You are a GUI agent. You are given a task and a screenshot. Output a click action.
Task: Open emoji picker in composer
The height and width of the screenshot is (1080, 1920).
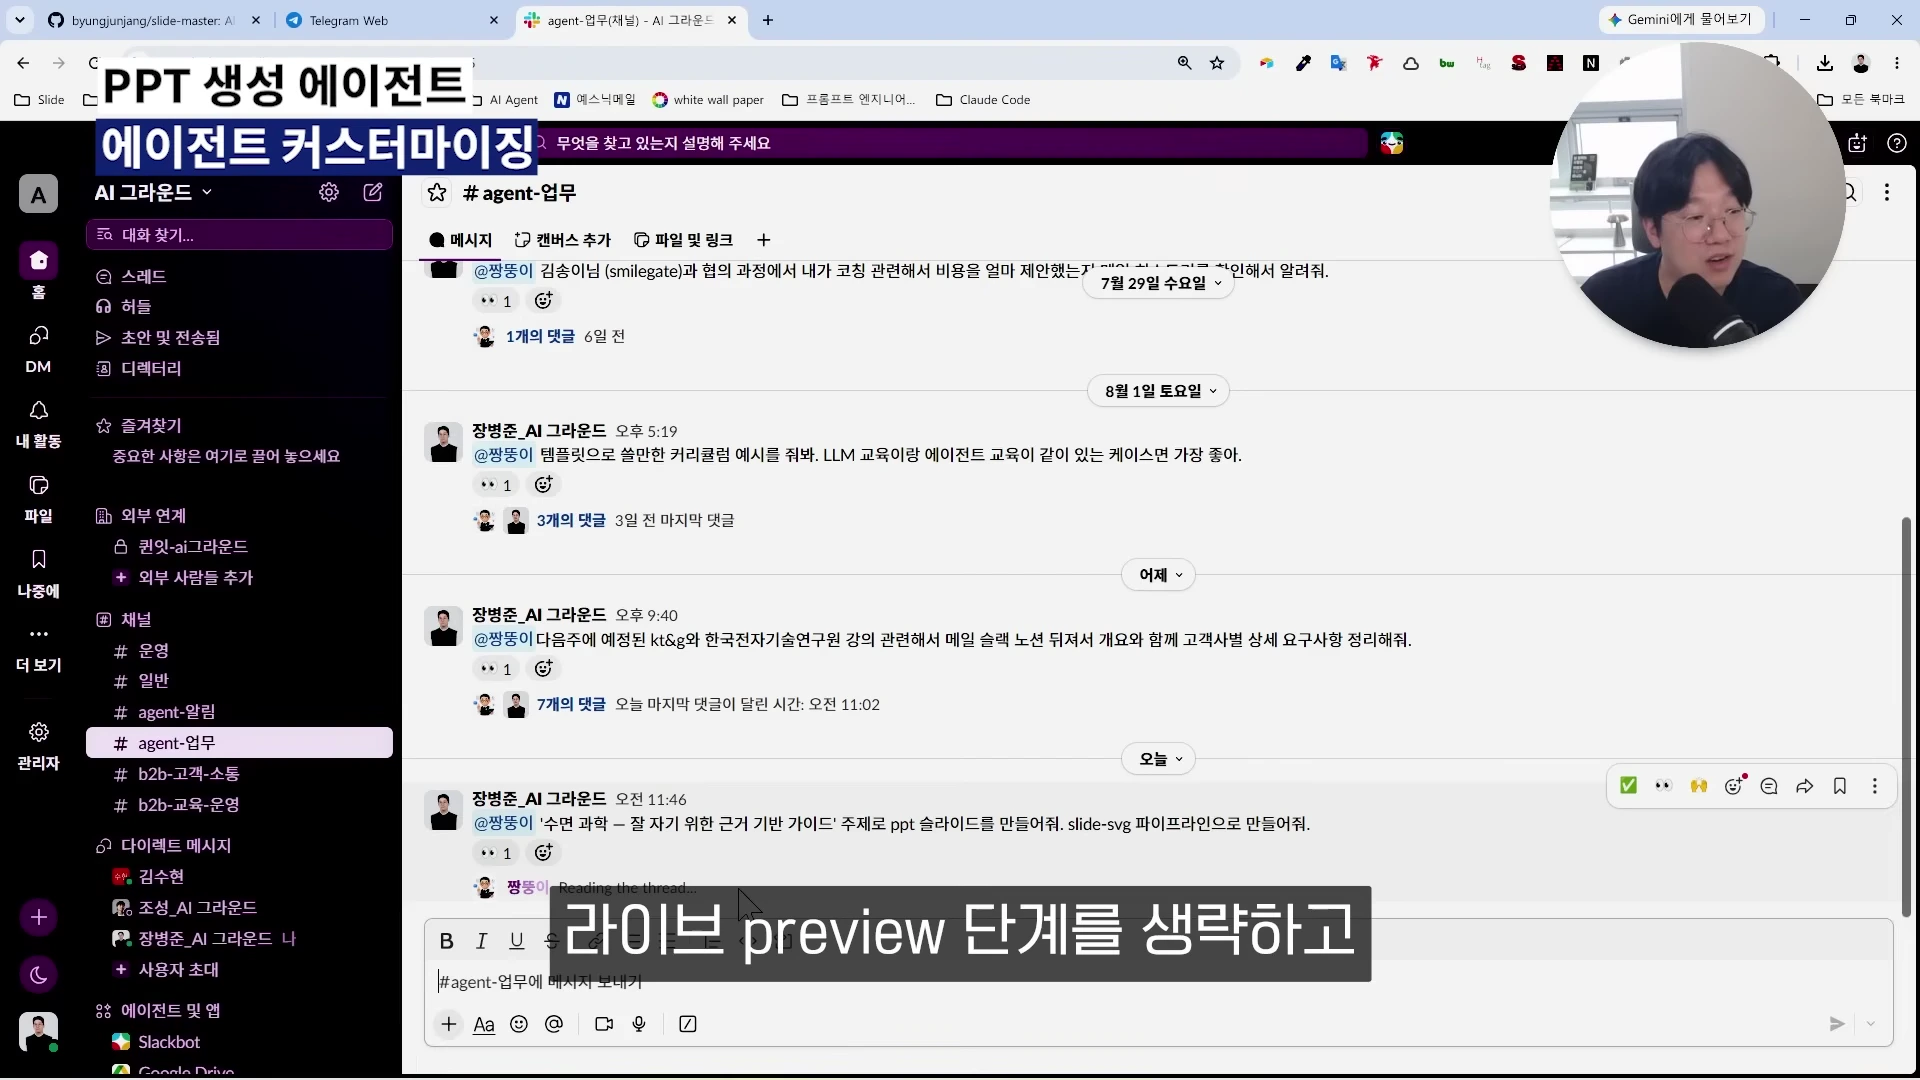[519, 1024]
